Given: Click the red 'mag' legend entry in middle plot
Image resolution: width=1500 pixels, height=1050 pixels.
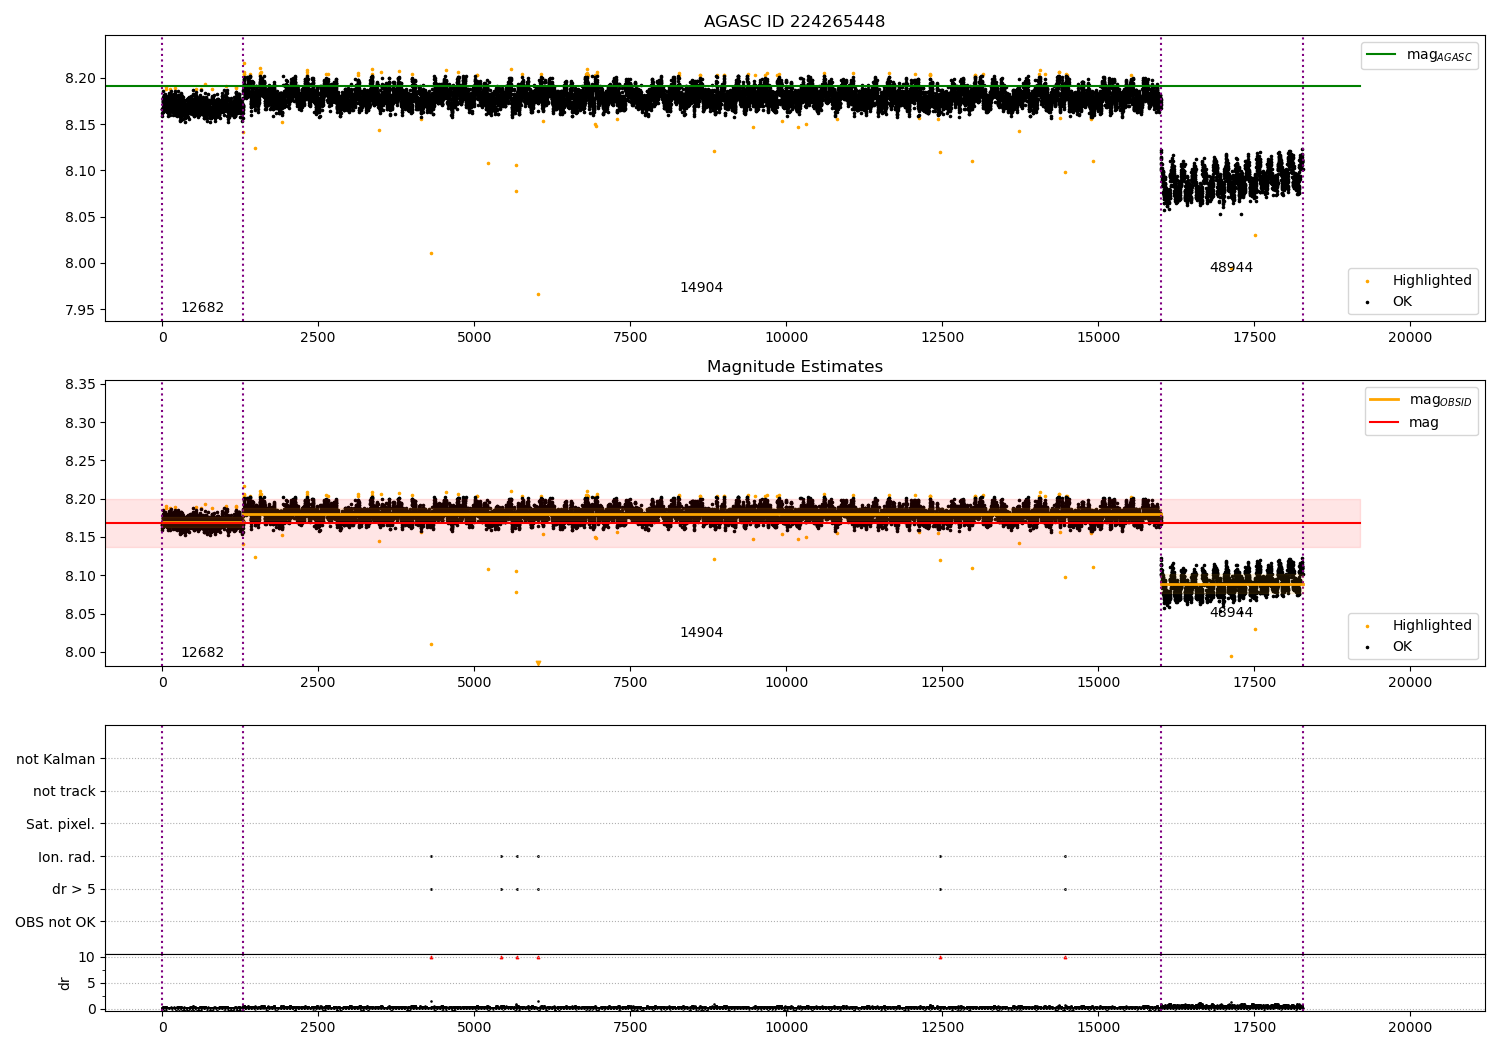Looking at the screenshot, I should pyautogui.click(x=1423, y=422).
